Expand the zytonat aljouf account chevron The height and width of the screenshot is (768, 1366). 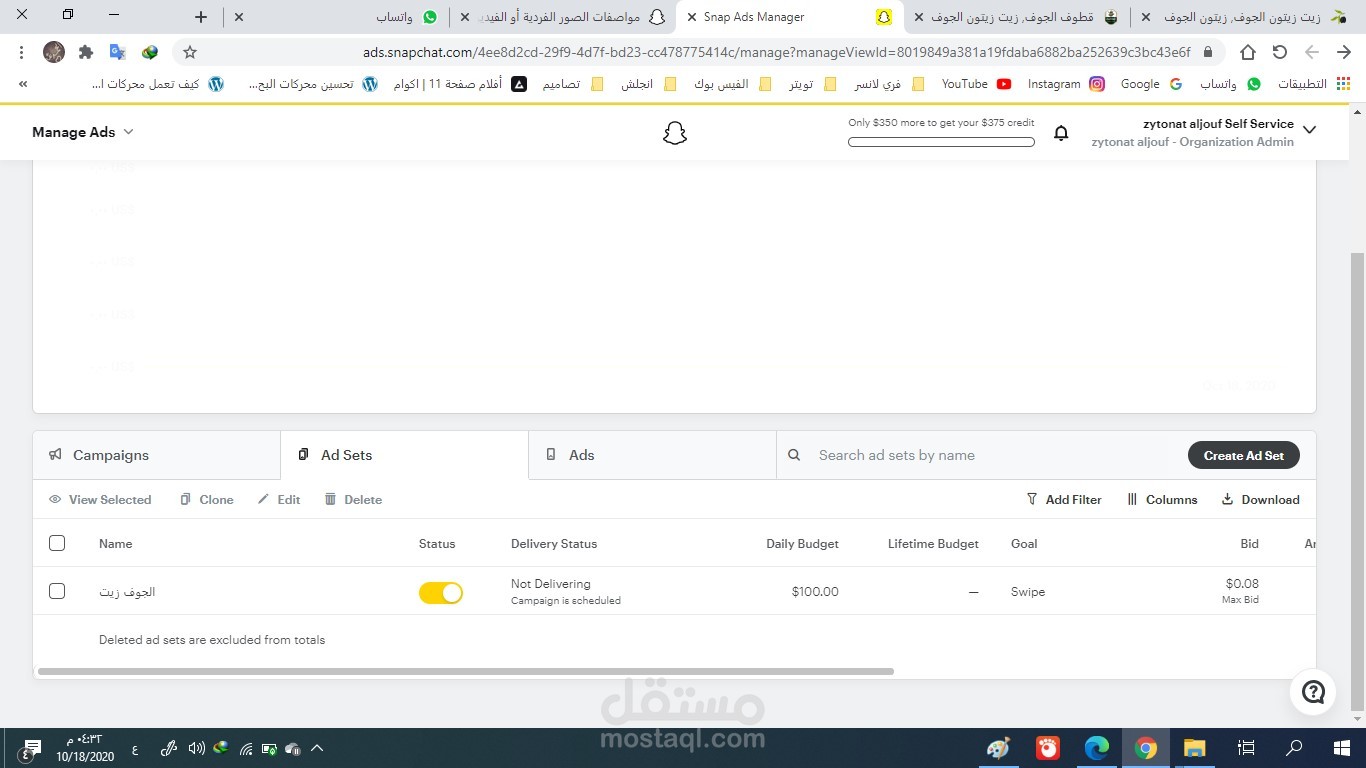(x=1309, y=130)
